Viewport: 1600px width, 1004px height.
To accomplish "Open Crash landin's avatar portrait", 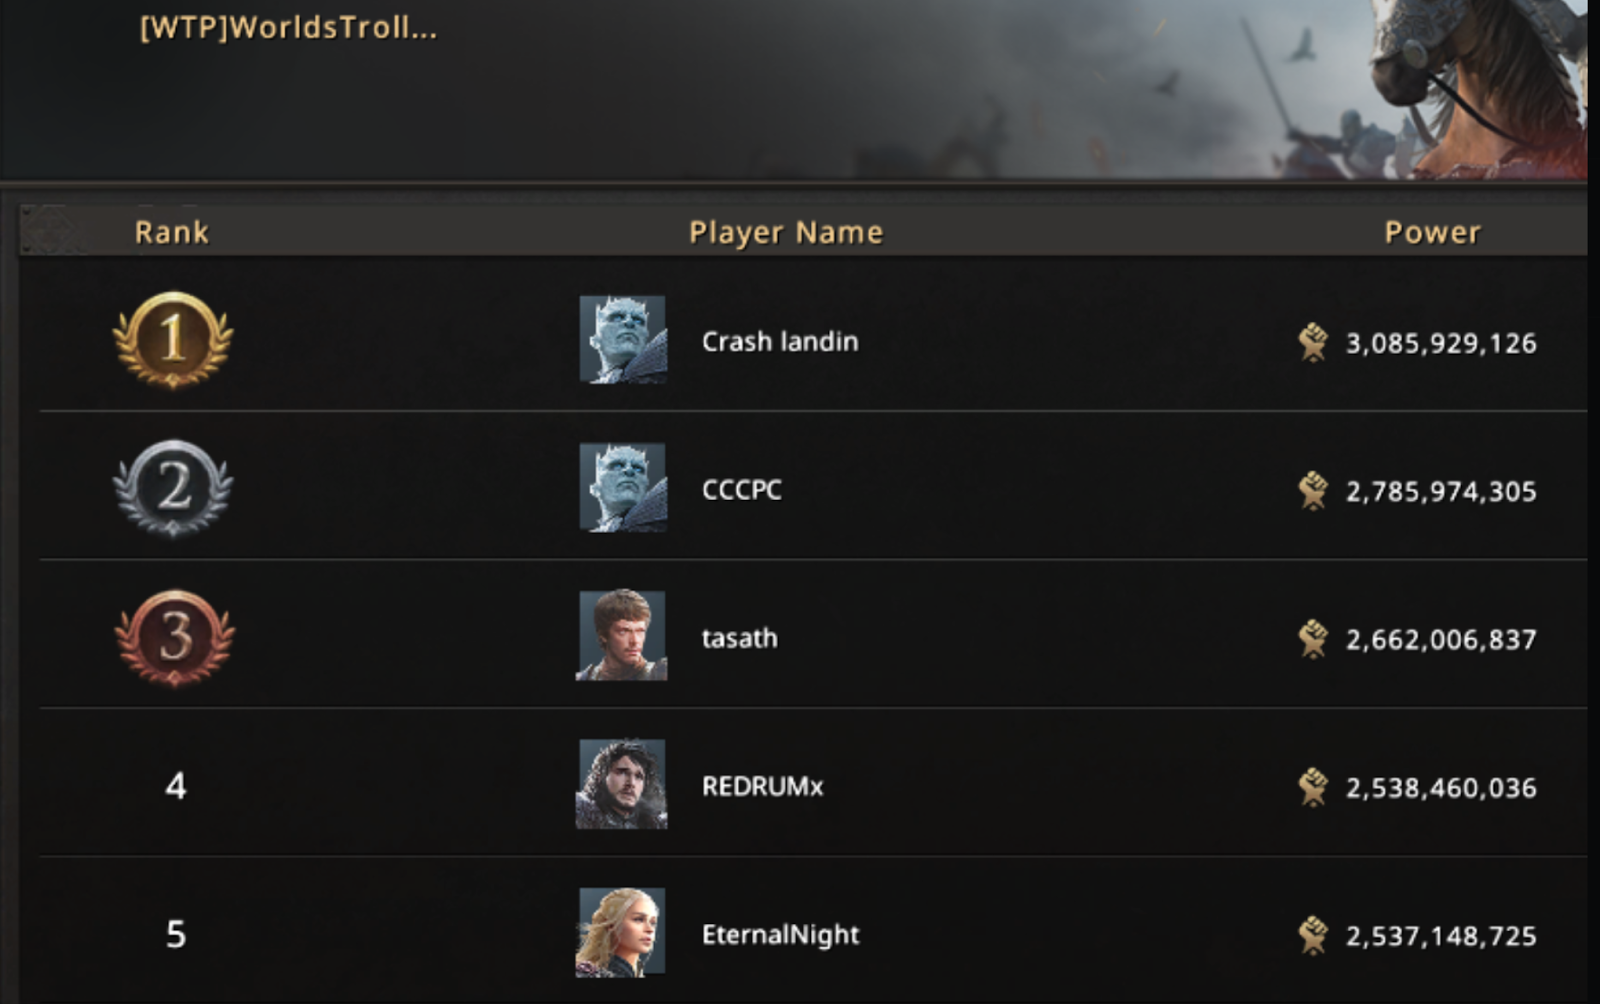I will [x=622, y=339].
